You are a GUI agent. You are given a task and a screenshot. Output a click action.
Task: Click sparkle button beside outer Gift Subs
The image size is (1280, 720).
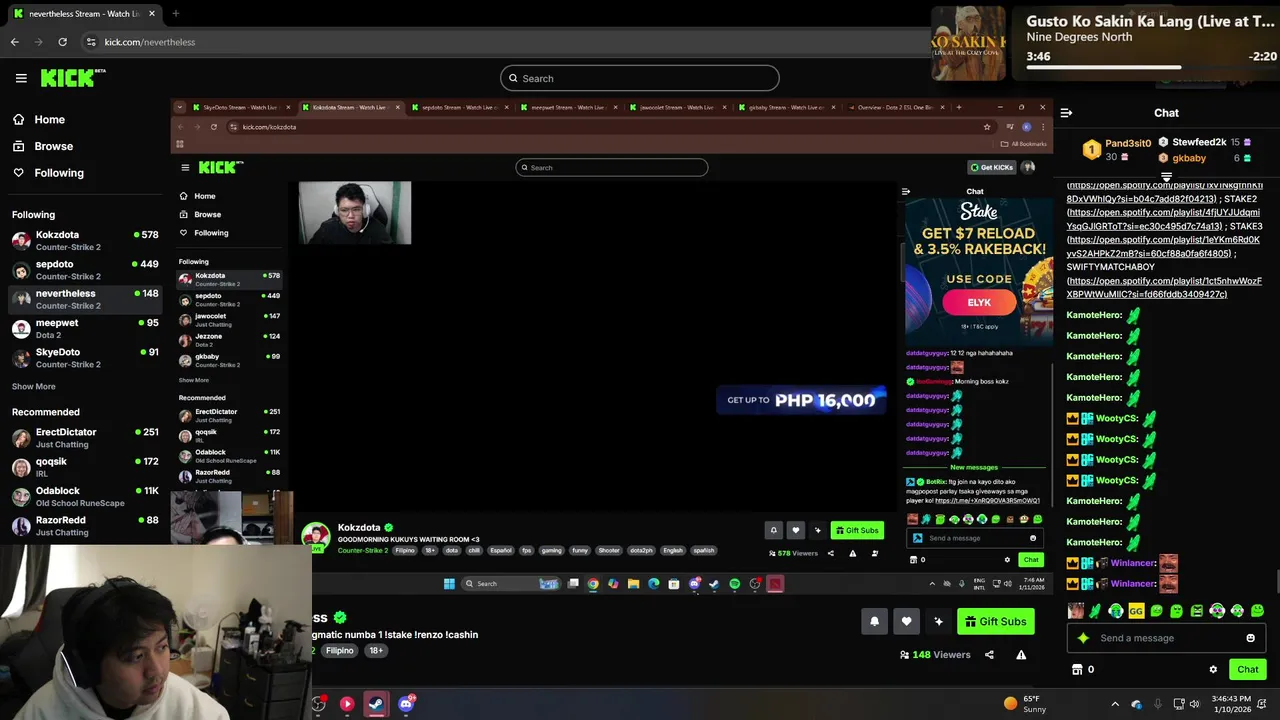[938, 621]
